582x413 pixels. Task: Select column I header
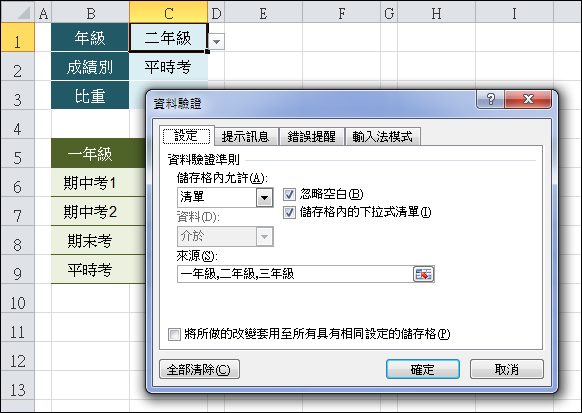[514, 13]
